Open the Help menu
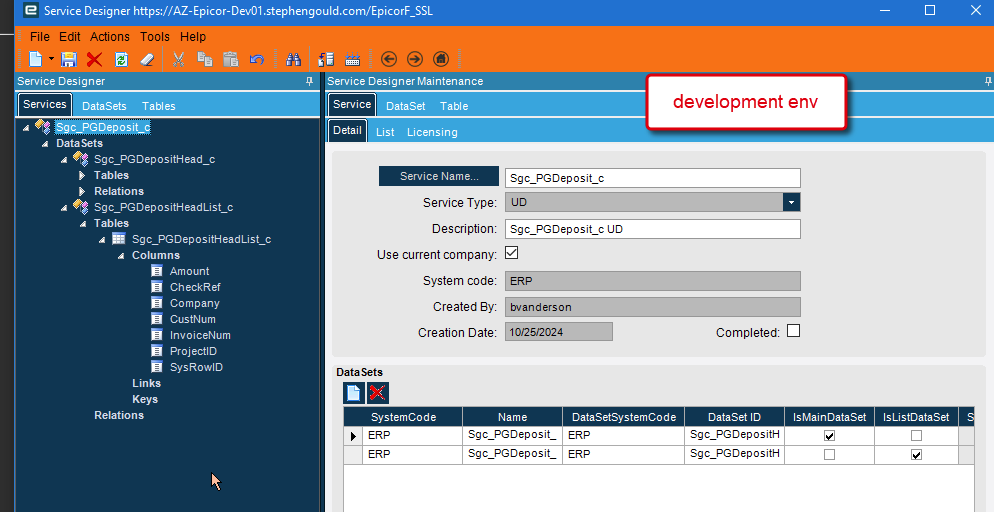Viewport: 994px width, 512px height. tap(193, 37)
